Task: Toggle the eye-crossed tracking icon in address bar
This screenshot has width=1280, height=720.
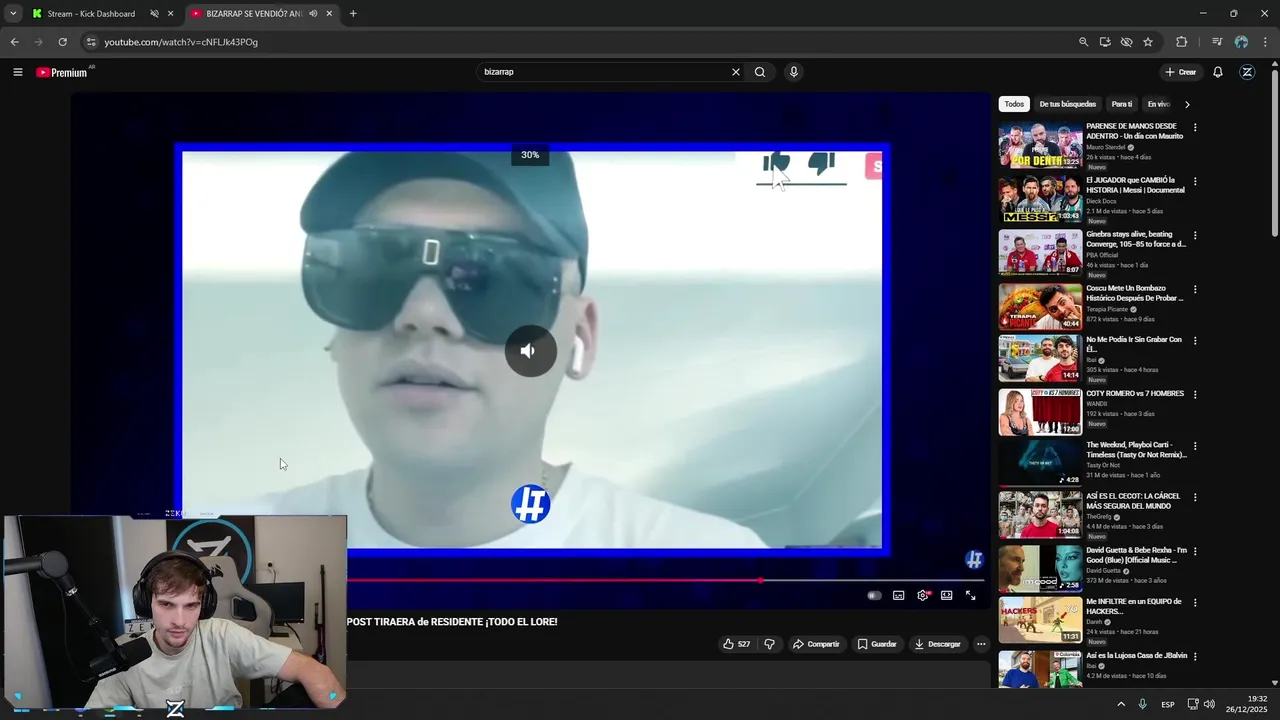Action: [1126, 42]
